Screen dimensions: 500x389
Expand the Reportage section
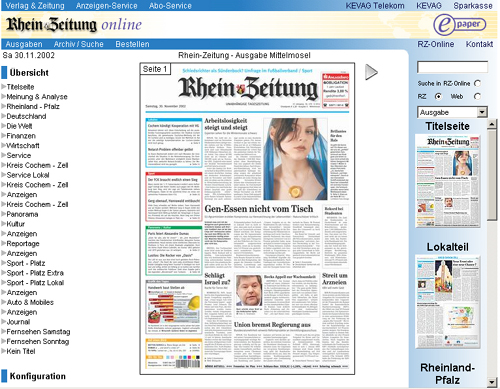tap(23, 244)
